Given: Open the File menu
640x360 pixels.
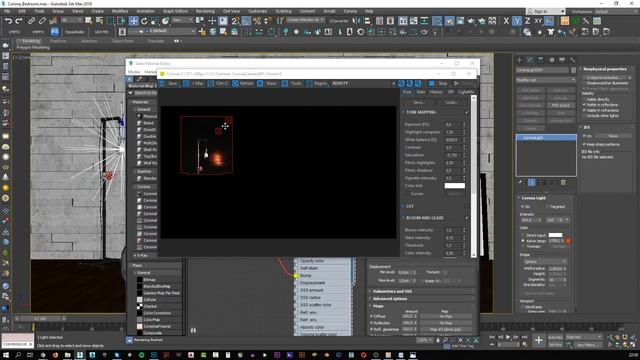Looking at the screenshot, I should pos(7,11).
